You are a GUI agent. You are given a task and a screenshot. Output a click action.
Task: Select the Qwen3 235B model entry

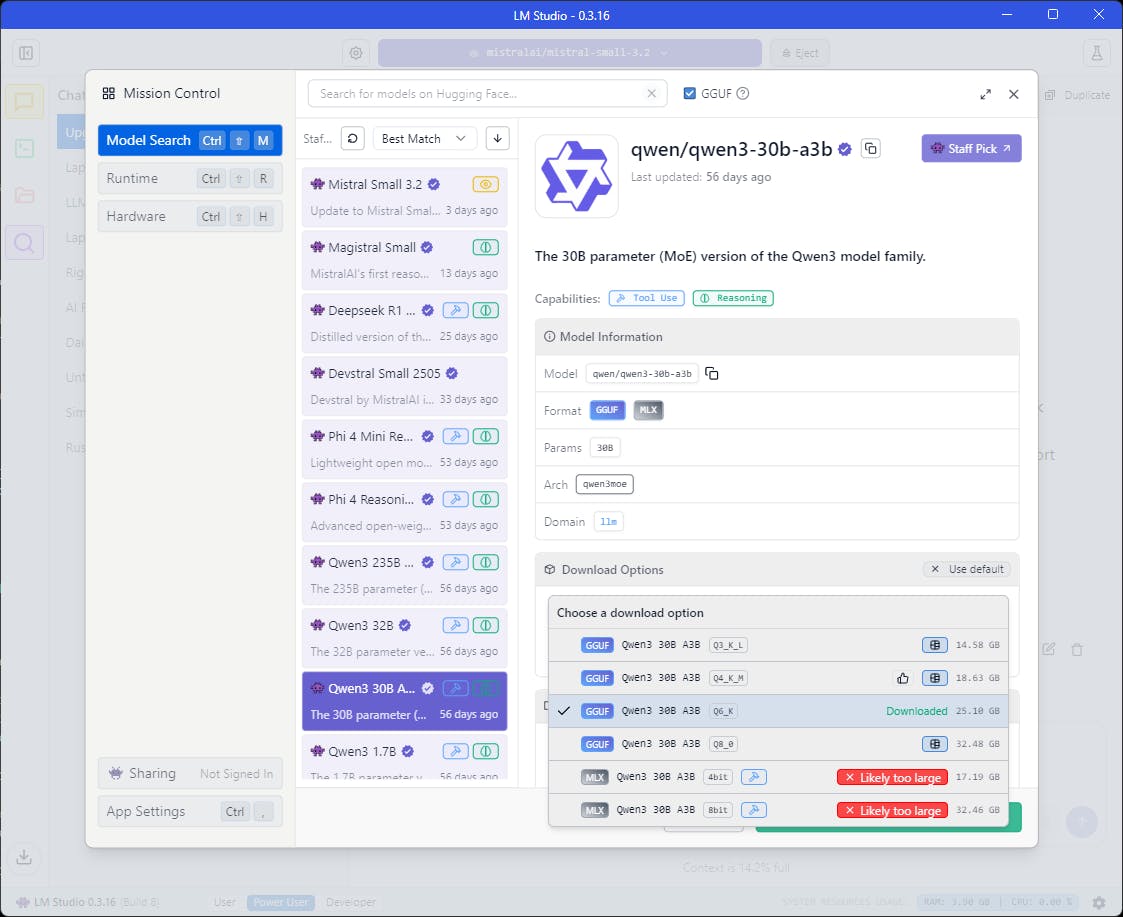[405, 575]
